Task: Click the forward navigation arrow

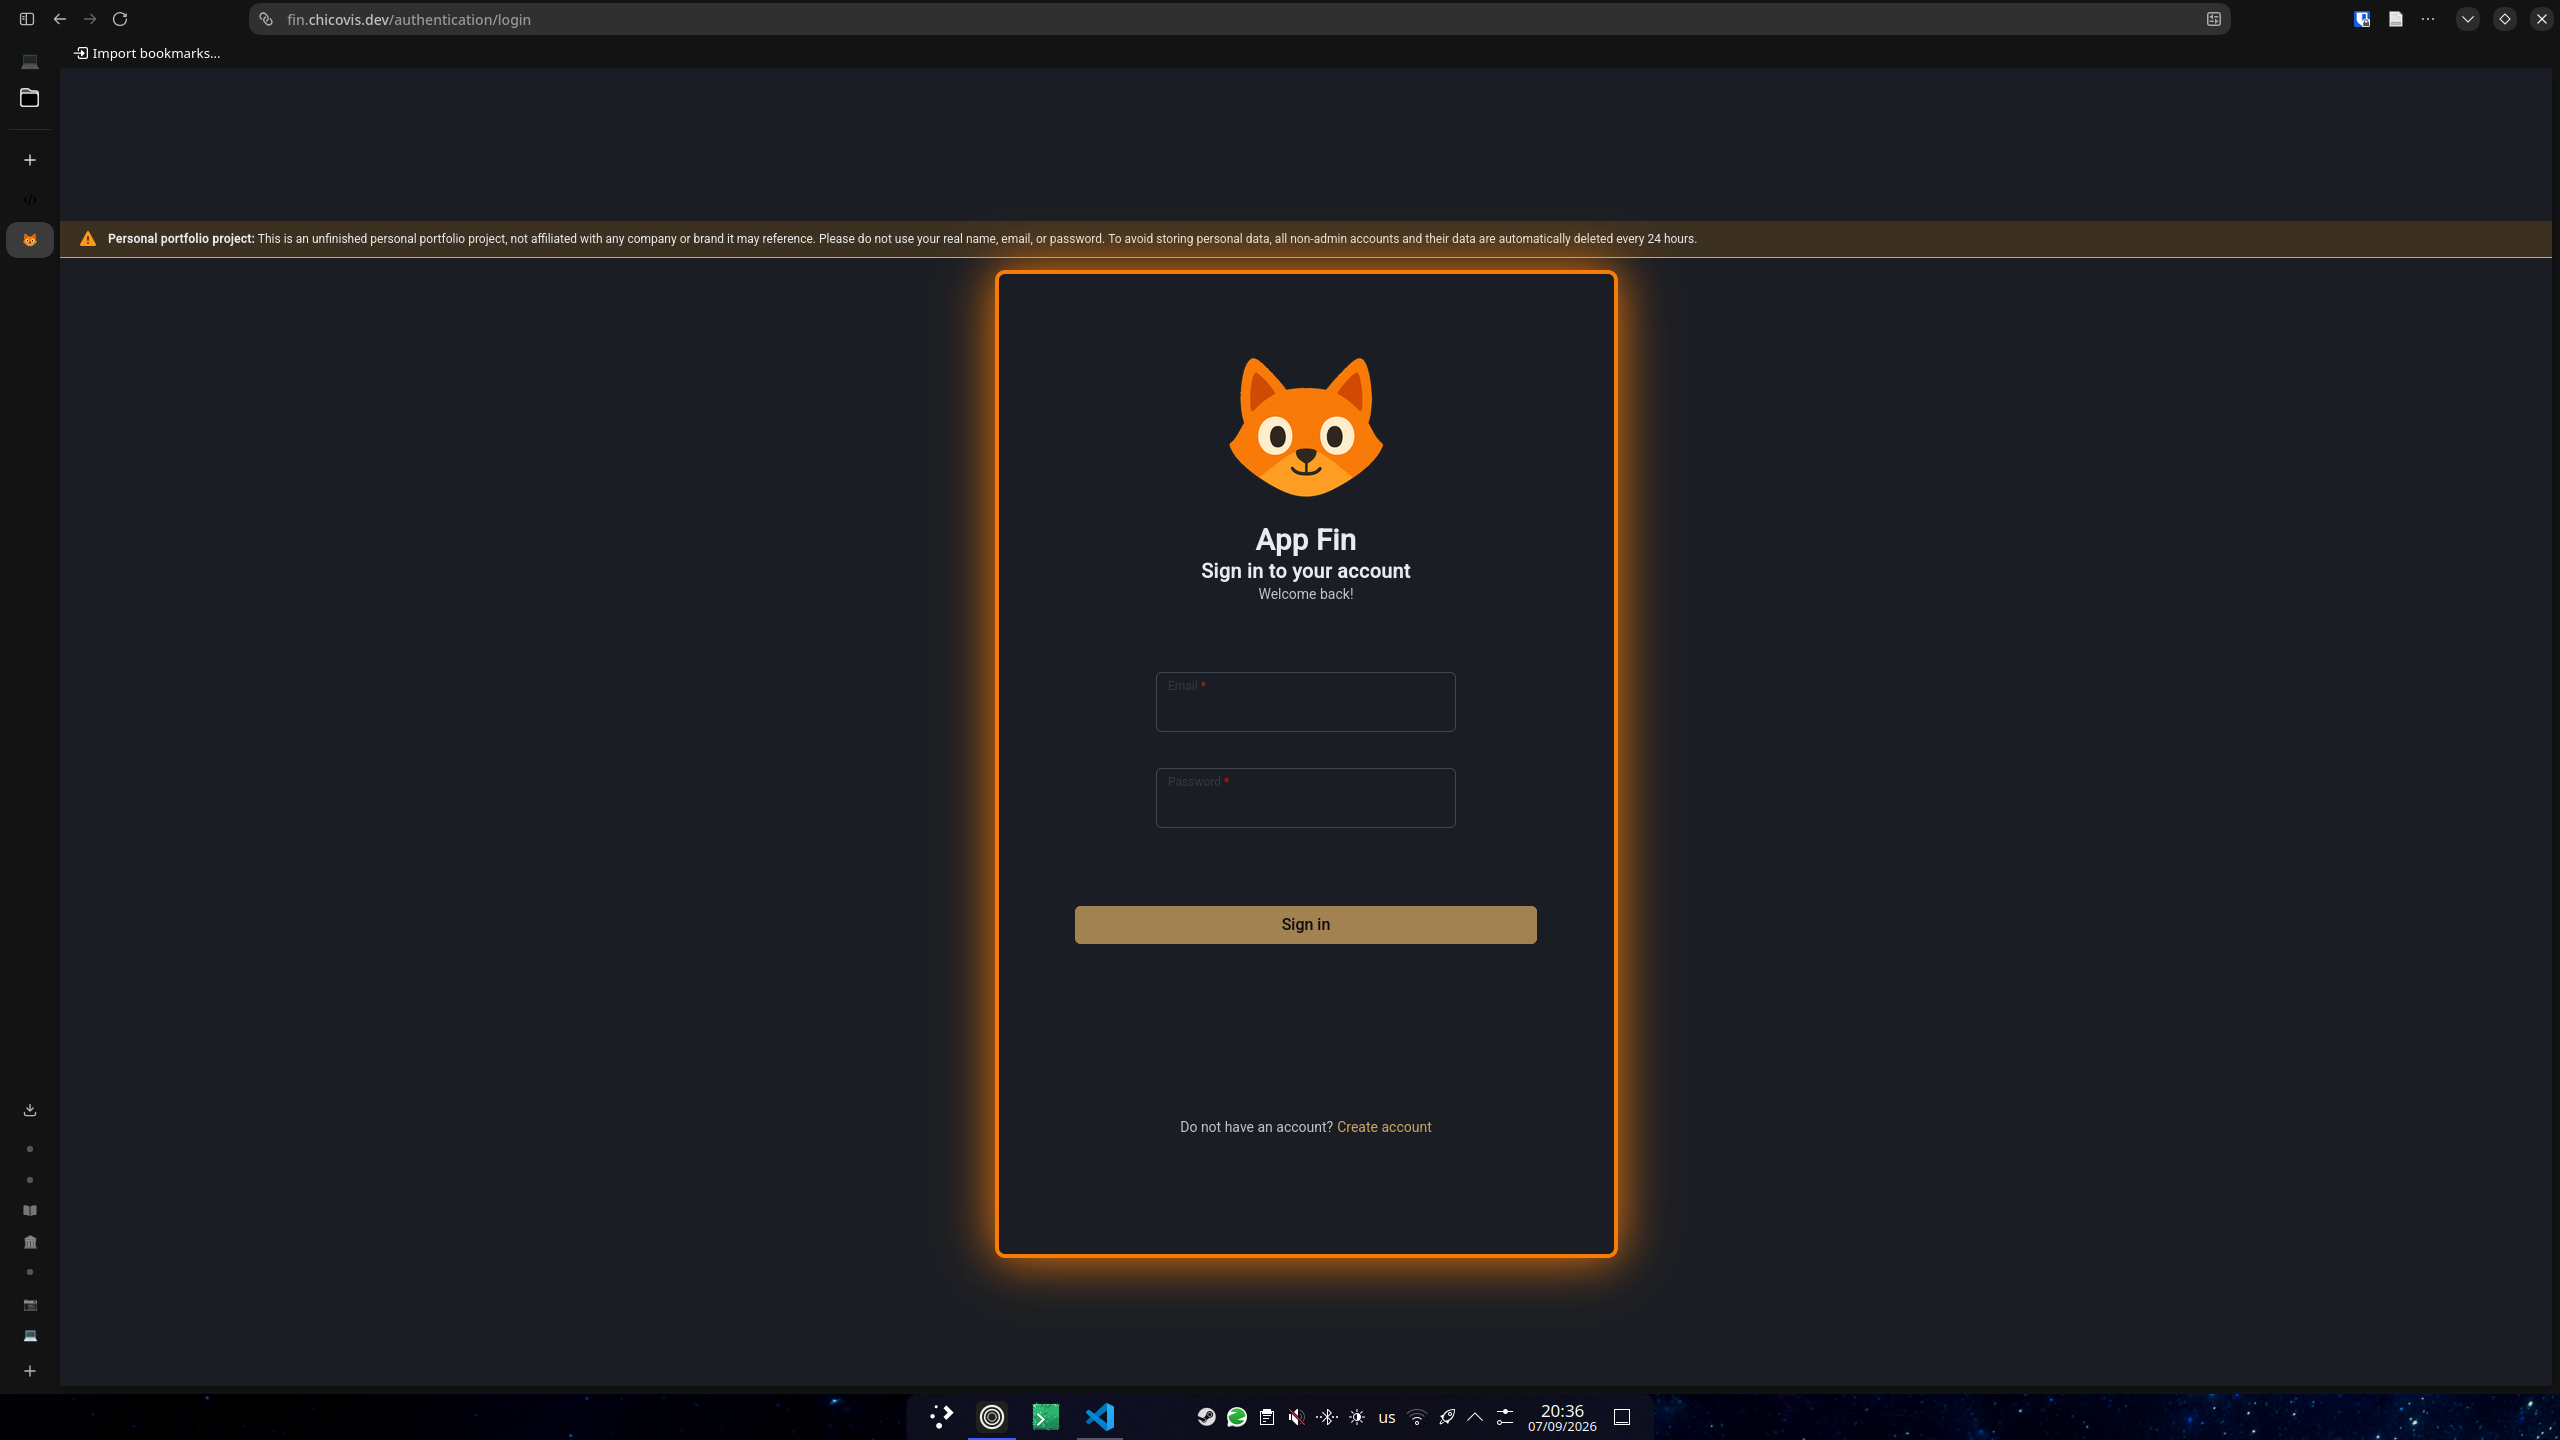Action: point(90,19)
